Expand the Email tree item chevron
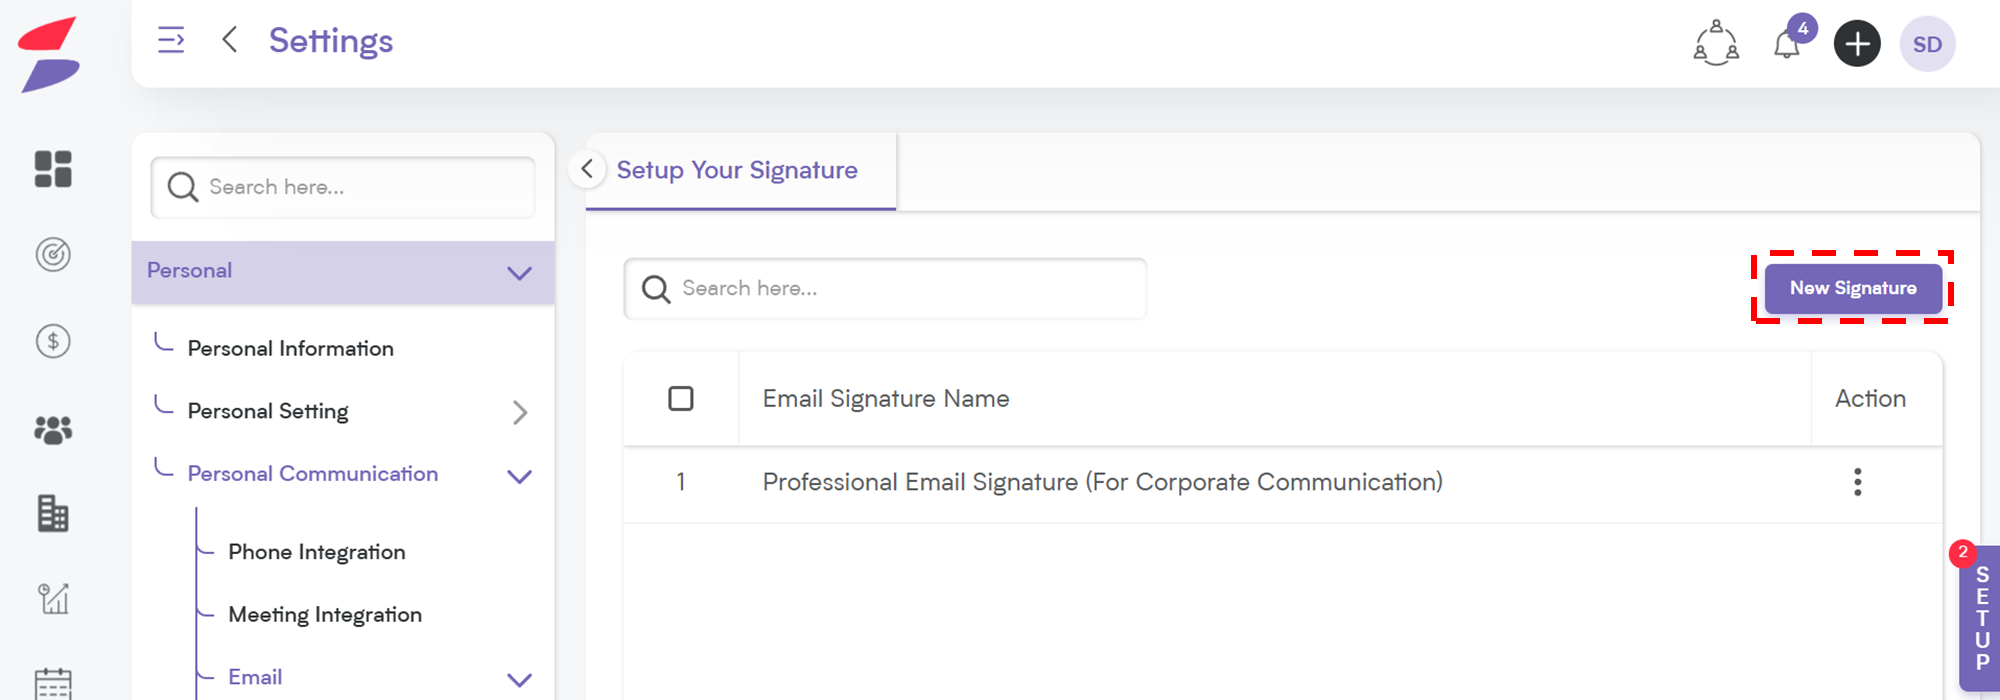Viewport: 2000px width, 700px height. coord(519,680)
